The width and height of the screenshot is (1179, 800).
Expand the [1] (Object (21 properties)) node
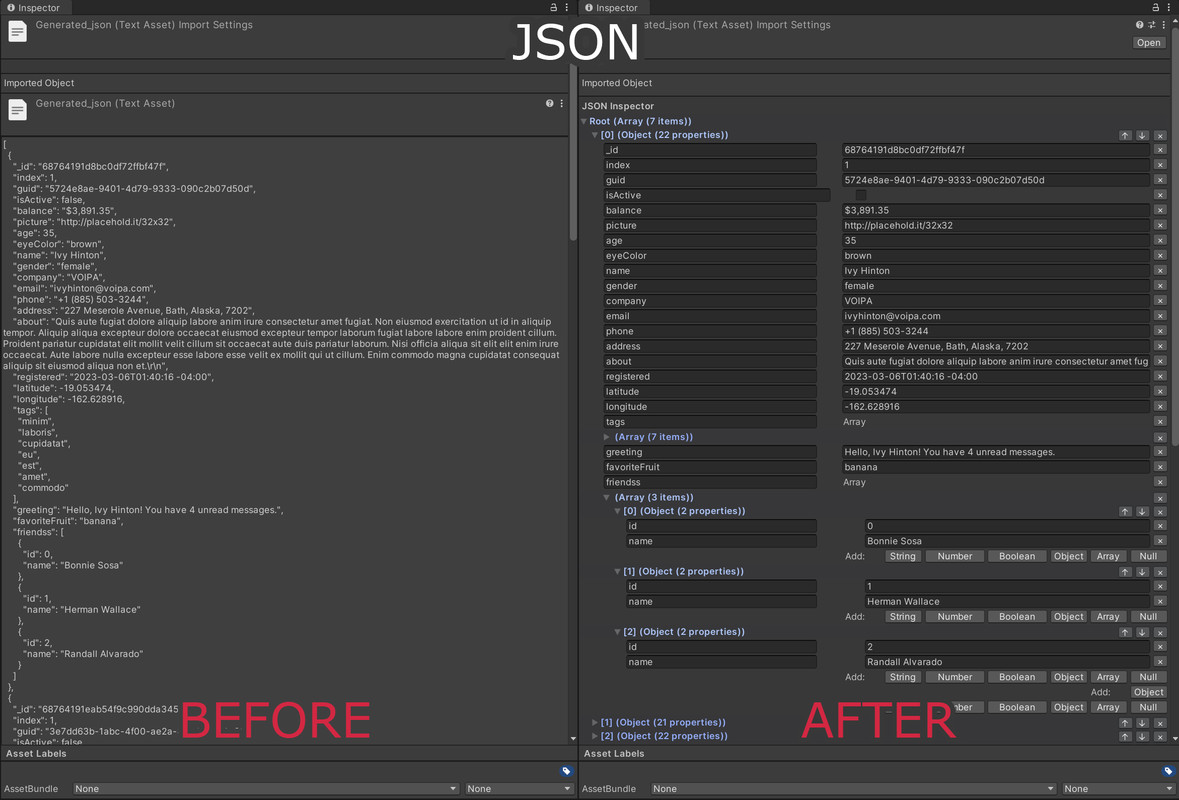click(595, 721)
